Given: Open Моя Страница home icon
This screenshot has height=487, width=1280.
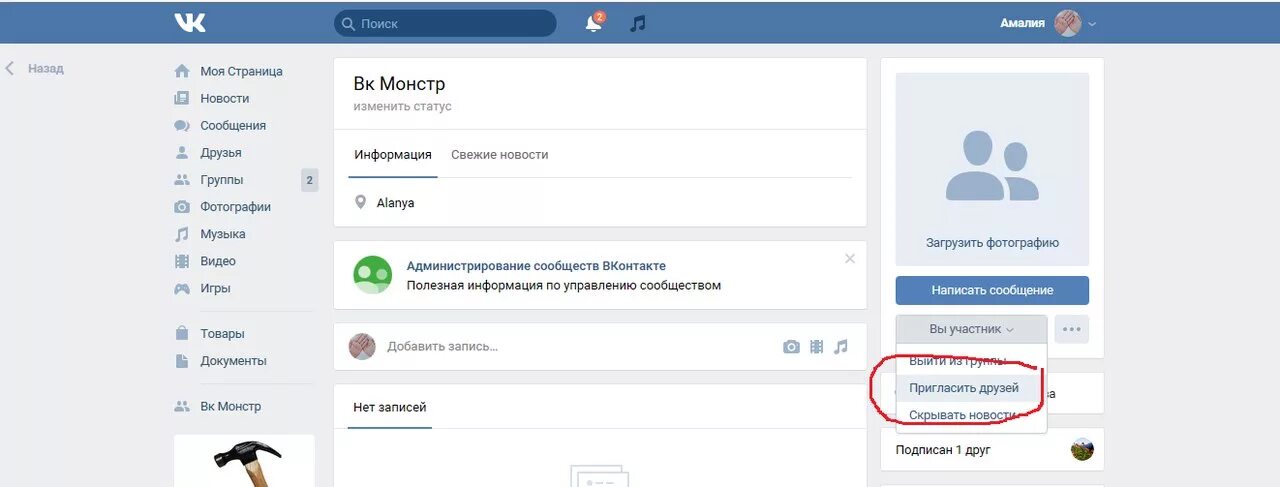Looking at the screenshot, I should (x=182, y=71).
